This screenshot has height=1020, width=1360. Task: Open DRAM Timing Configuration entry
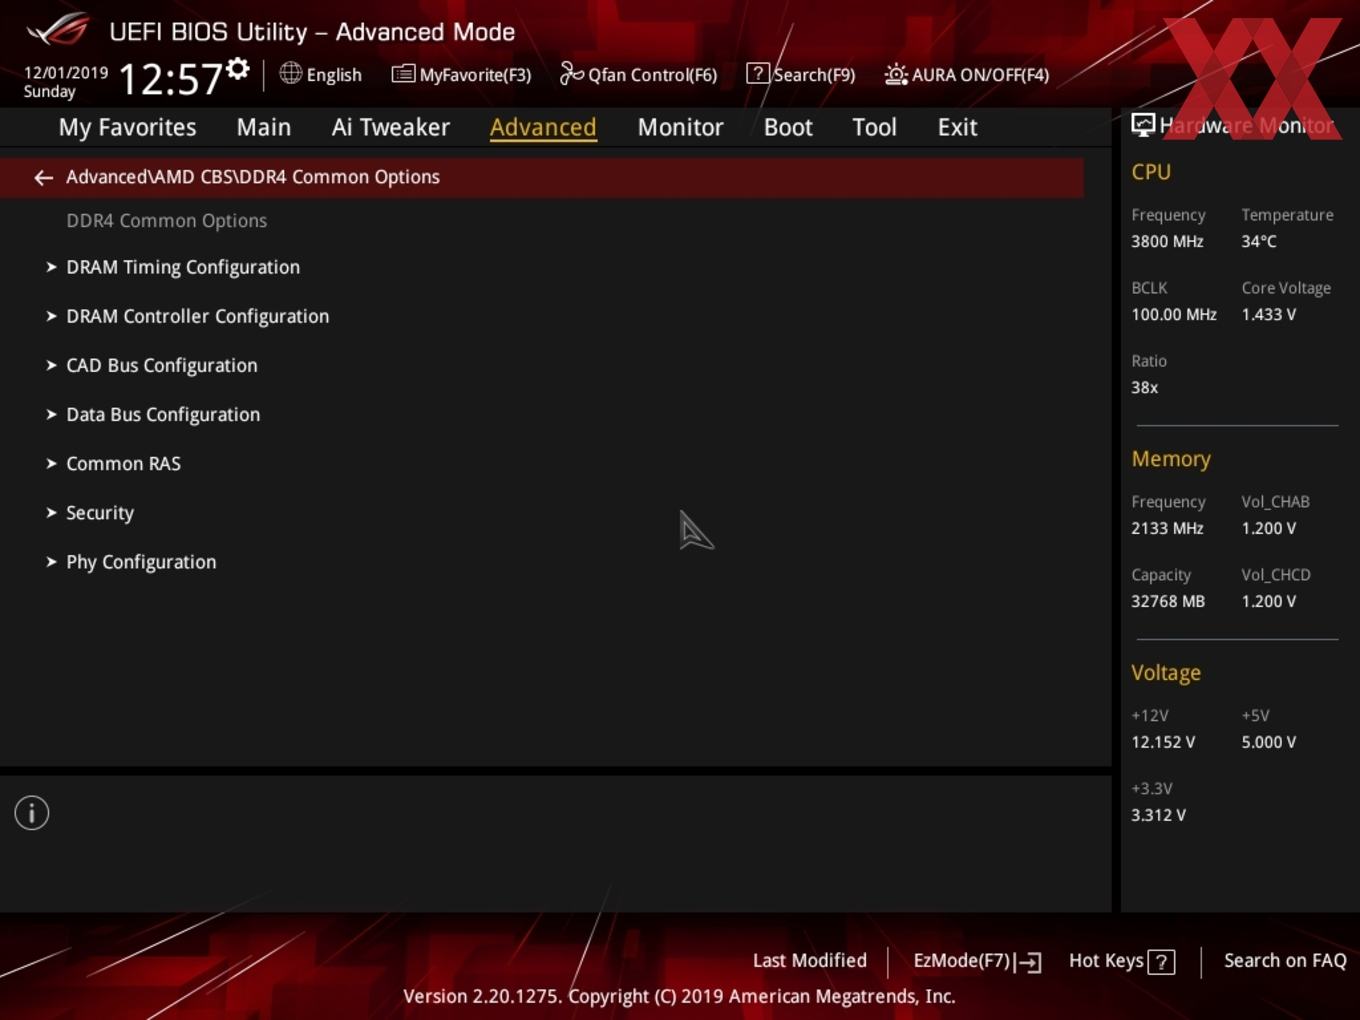183,267
